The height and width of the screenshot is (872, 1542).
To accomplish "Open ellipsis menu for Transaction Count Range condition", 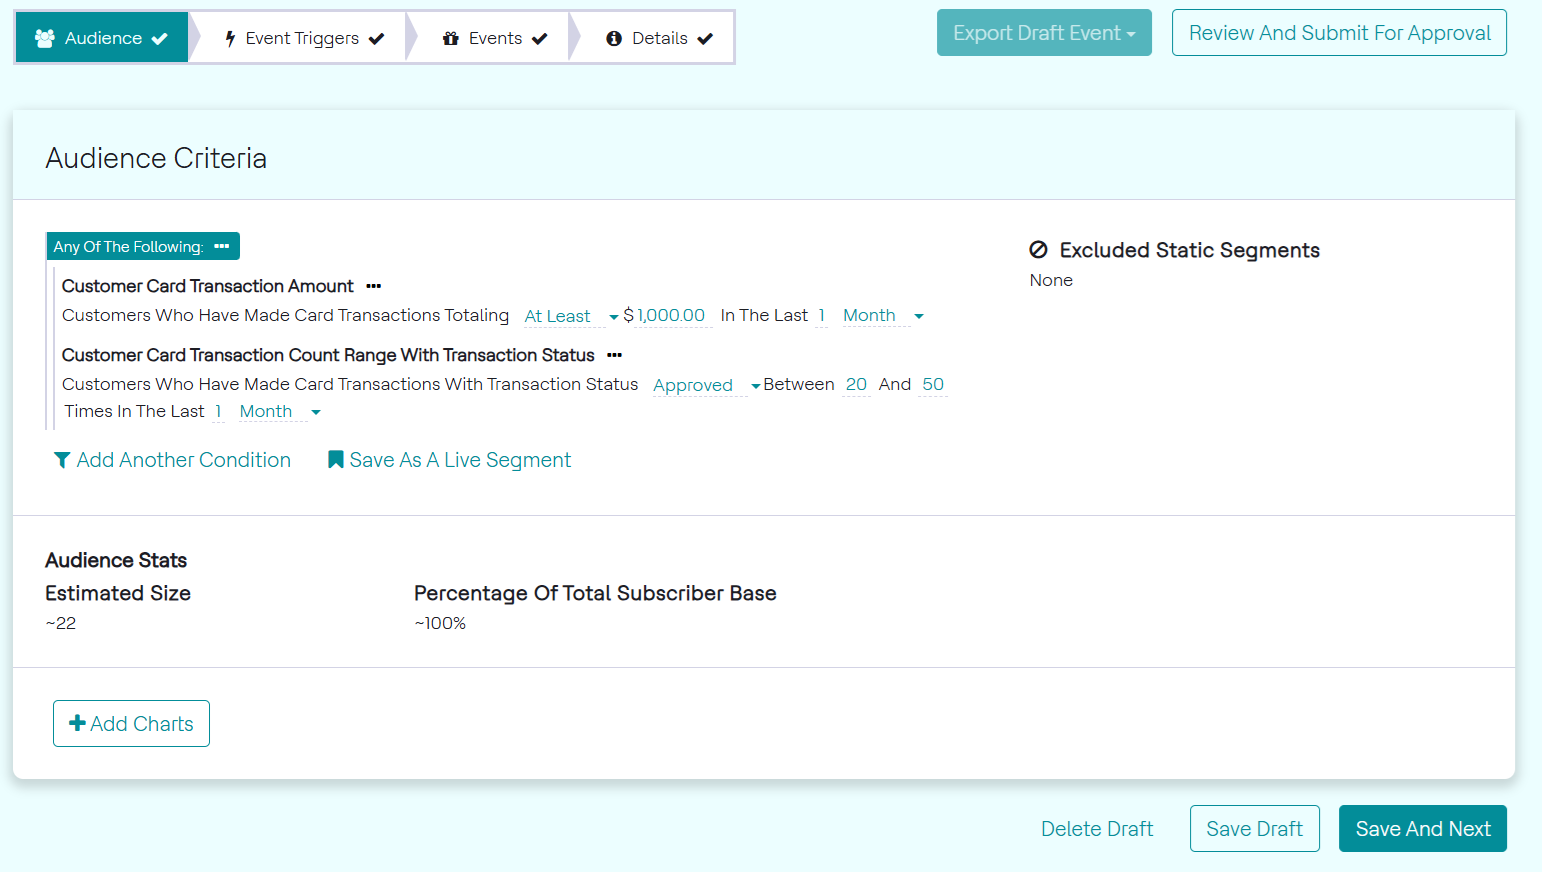I will tap(614, 355).
